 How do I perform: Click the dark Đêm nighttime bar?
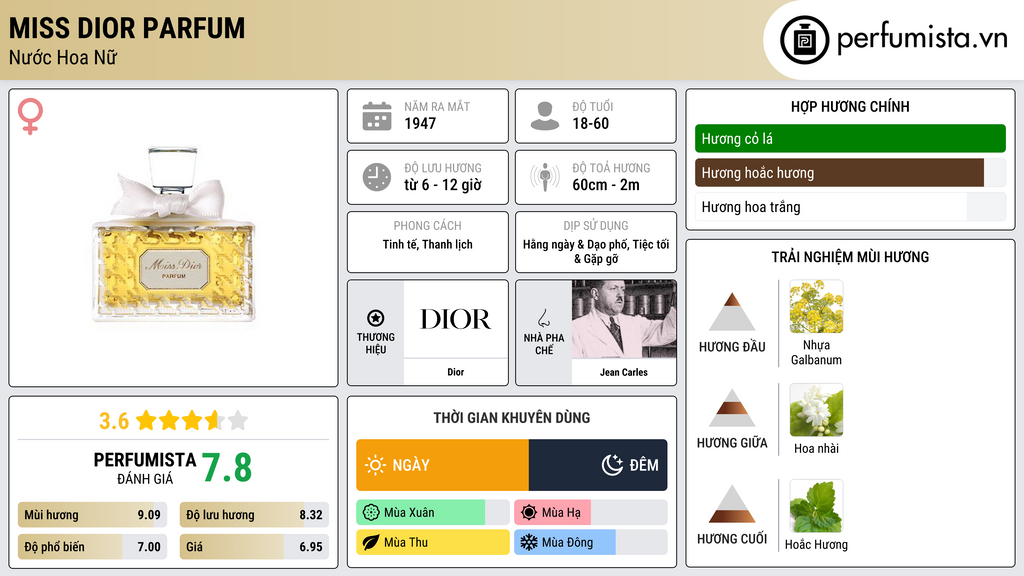pos(598,465)
